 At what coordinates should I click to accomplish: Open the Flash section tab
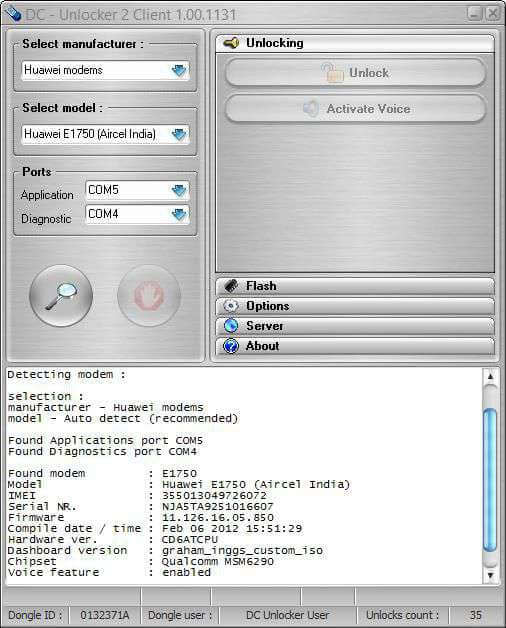tap(355, 286)
